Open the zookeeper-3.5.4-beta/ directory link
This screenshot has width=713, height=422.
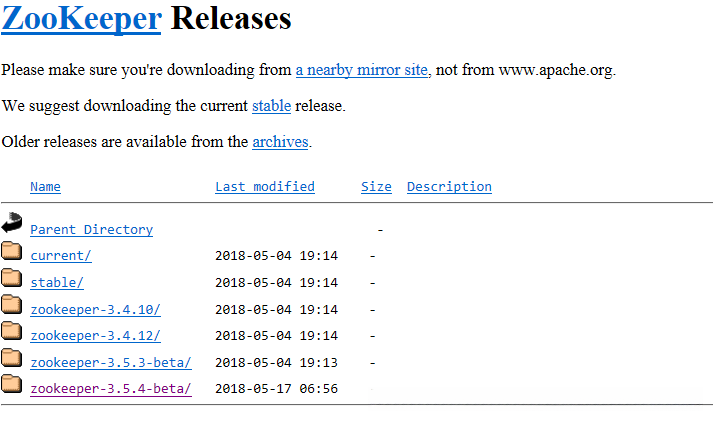pos(110,389)
